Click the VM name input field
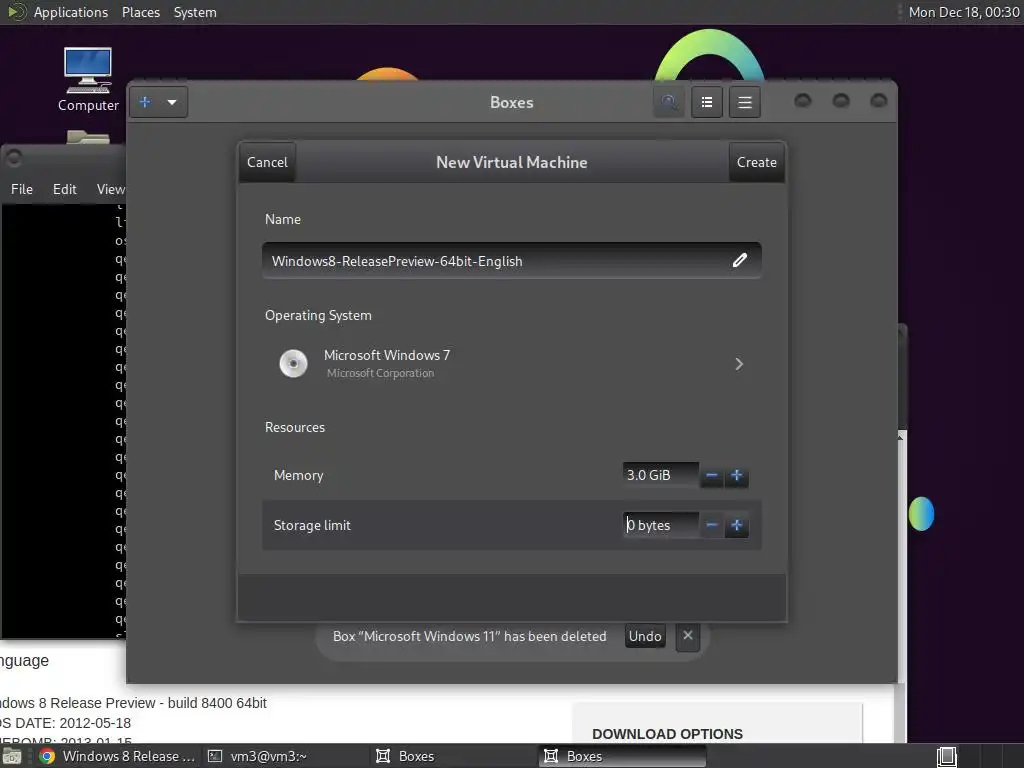Screen dimensions: 1024x768 click(511, 261)
